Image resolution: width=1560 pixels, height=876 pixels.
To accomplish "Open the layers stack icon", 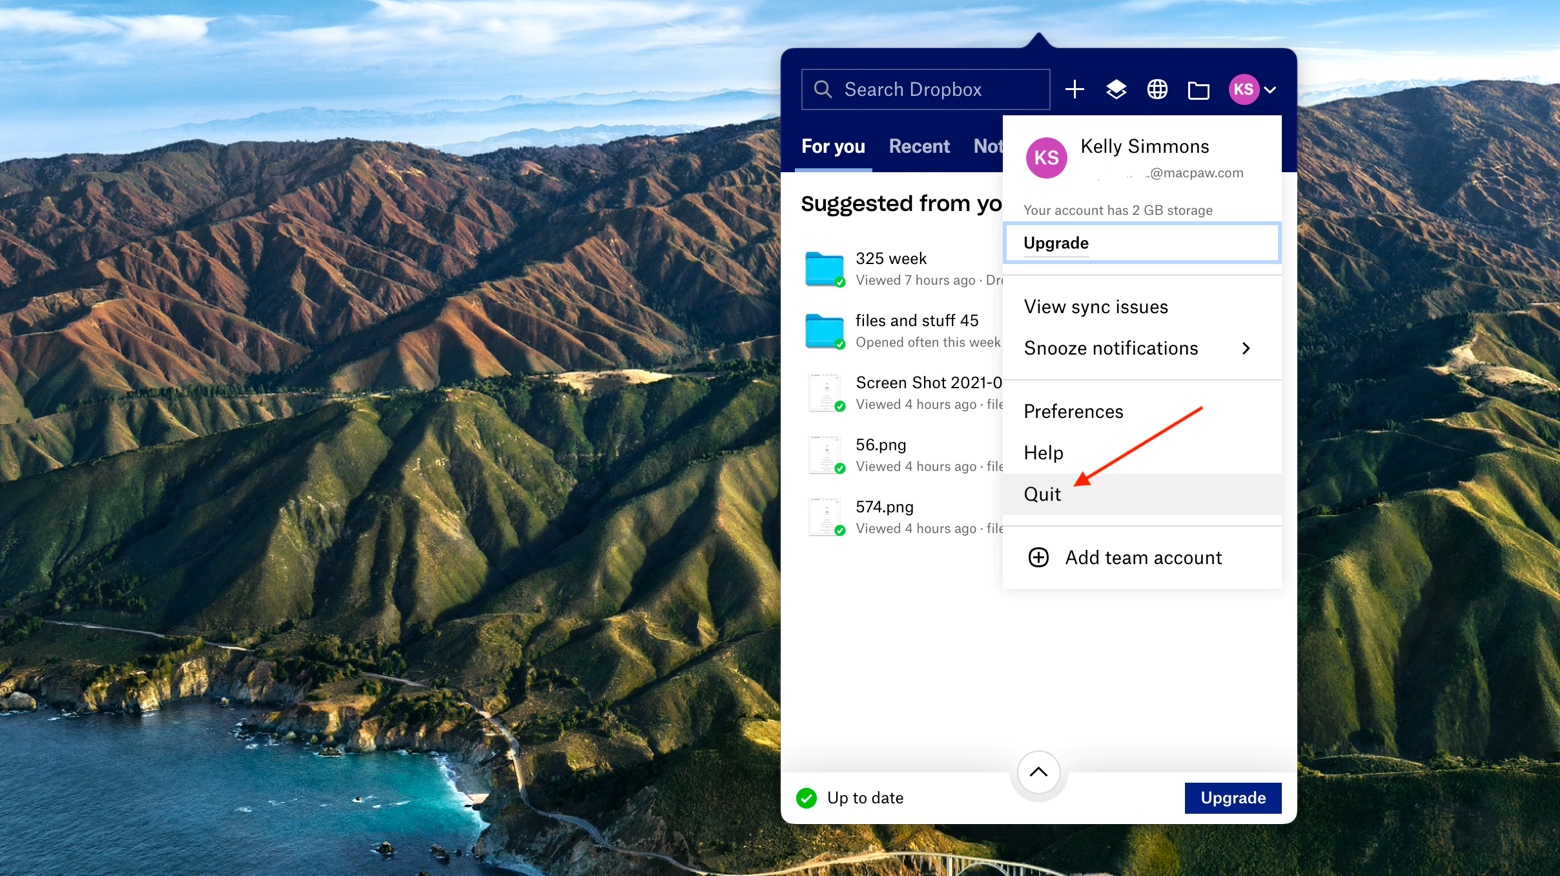I will pyautogui.click(x=1116, y=90).
